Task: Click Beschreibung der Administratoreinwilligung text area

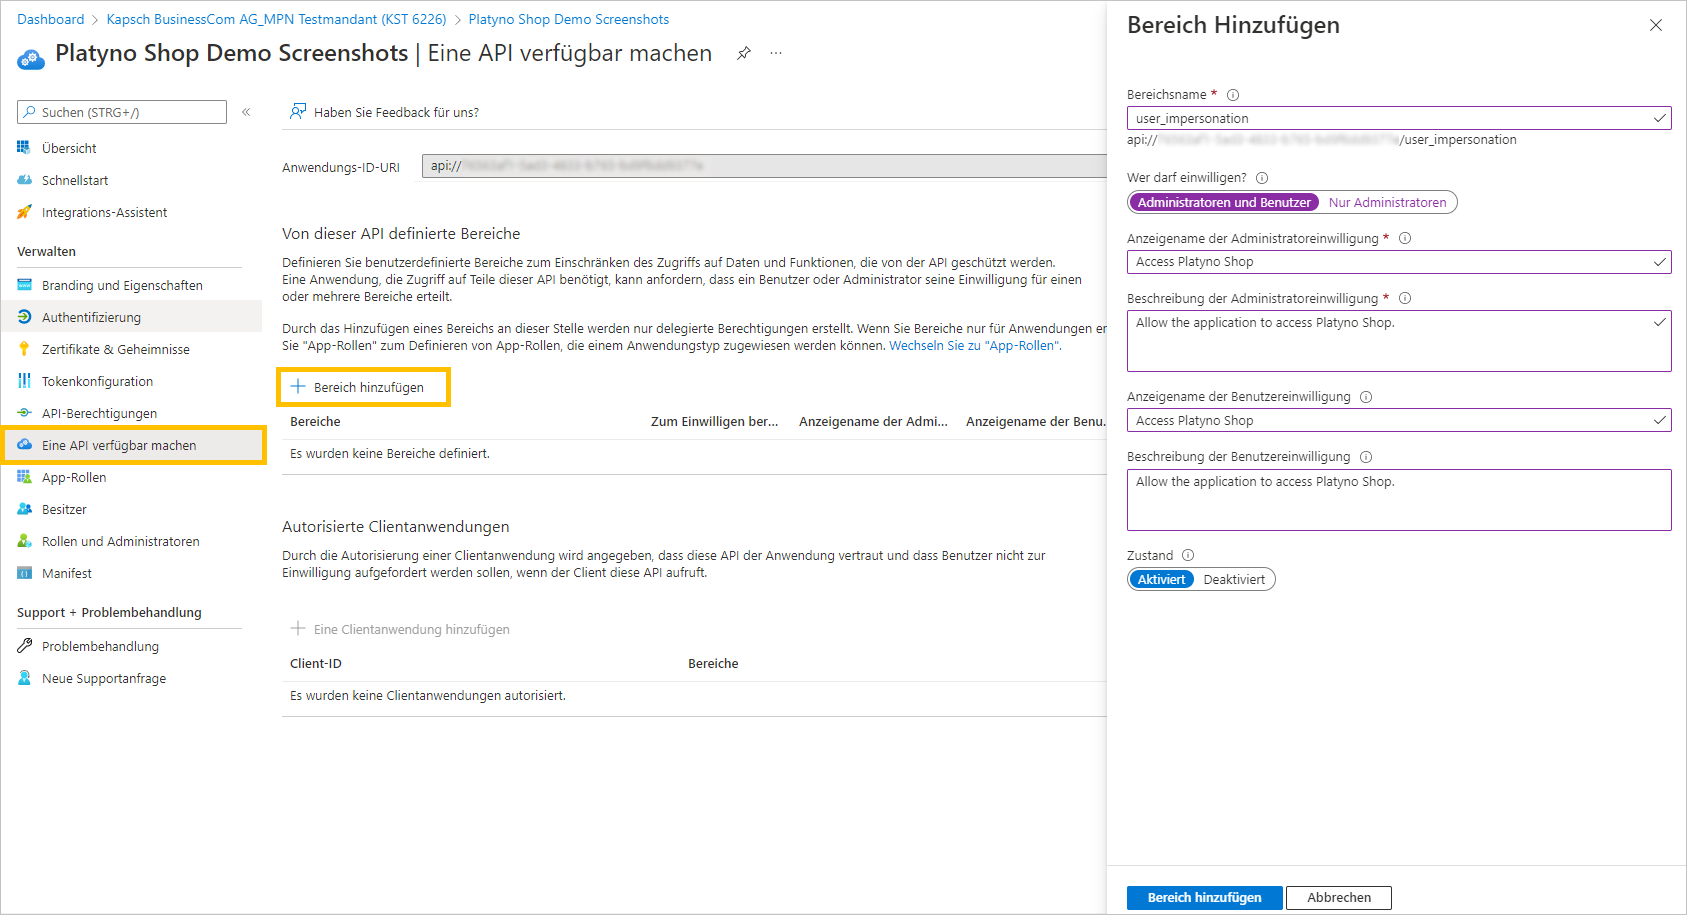Action: coord(1398,341)
